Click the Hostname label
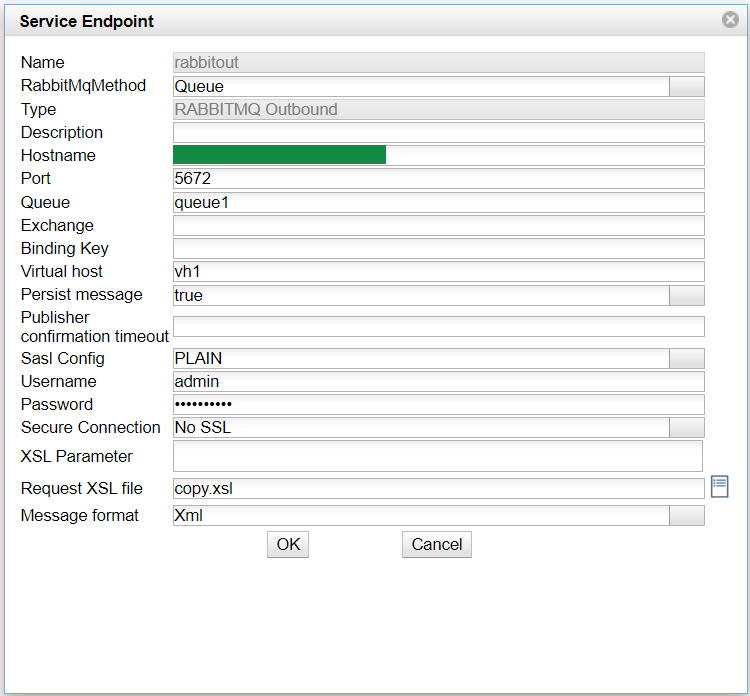This screenshot has height=696, width=750. 58,155
